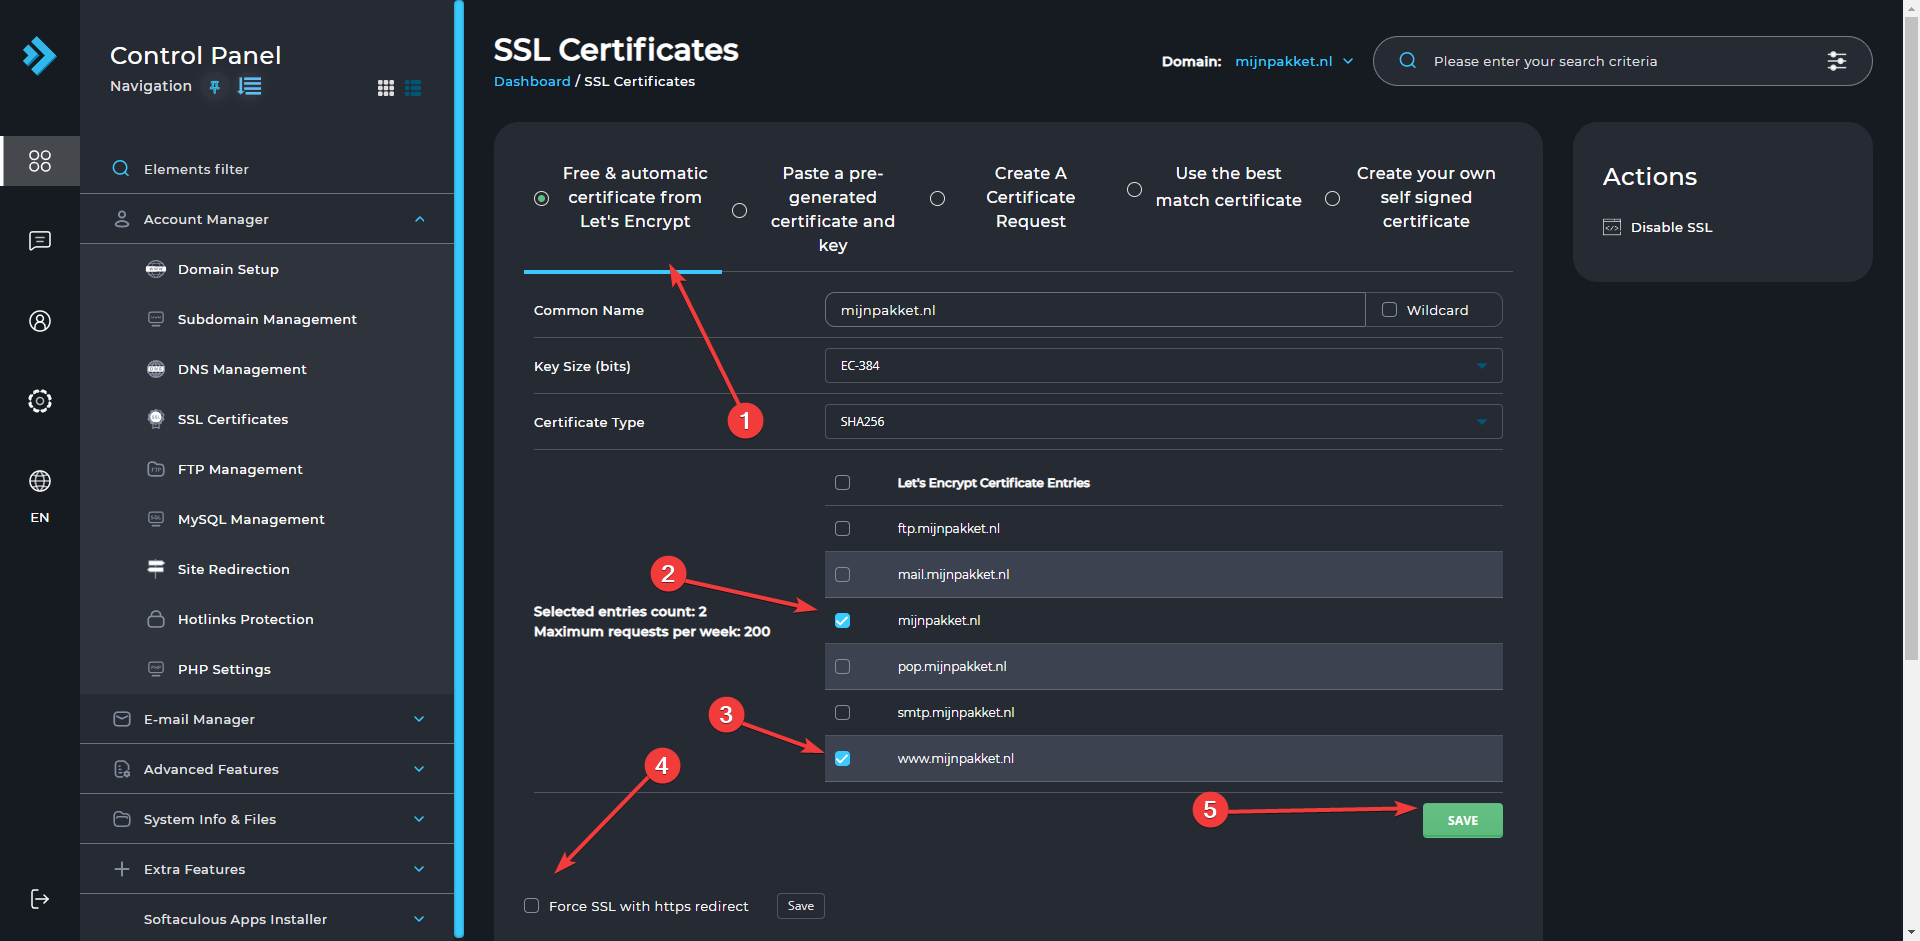Open the dashboard grid icon in left rail
Viewport: 1920px width, 941px height.
point(40,161)
